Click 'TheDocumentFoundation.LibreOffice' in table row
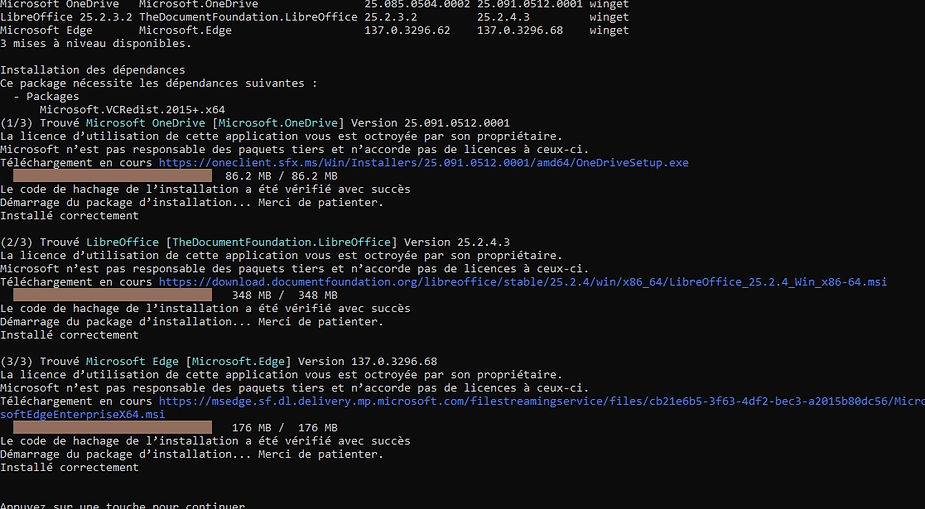The height and width of the screenshot is (509, 925). [x=248, y=17]
